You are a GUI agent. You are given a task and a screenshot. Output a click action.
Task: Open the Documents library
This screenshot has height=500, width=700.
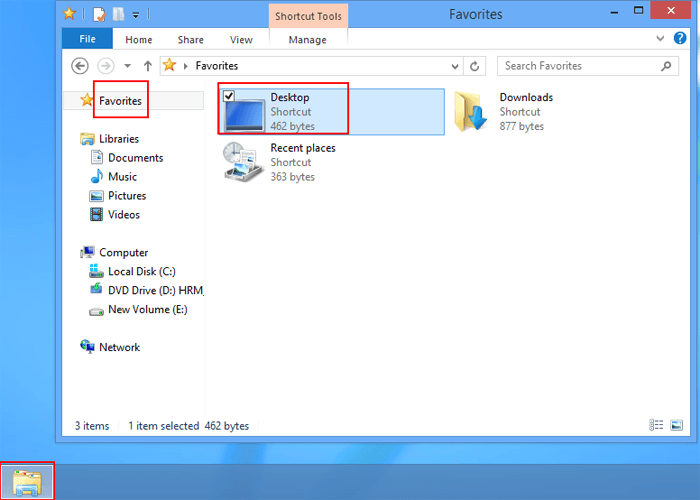coord(135,158)
